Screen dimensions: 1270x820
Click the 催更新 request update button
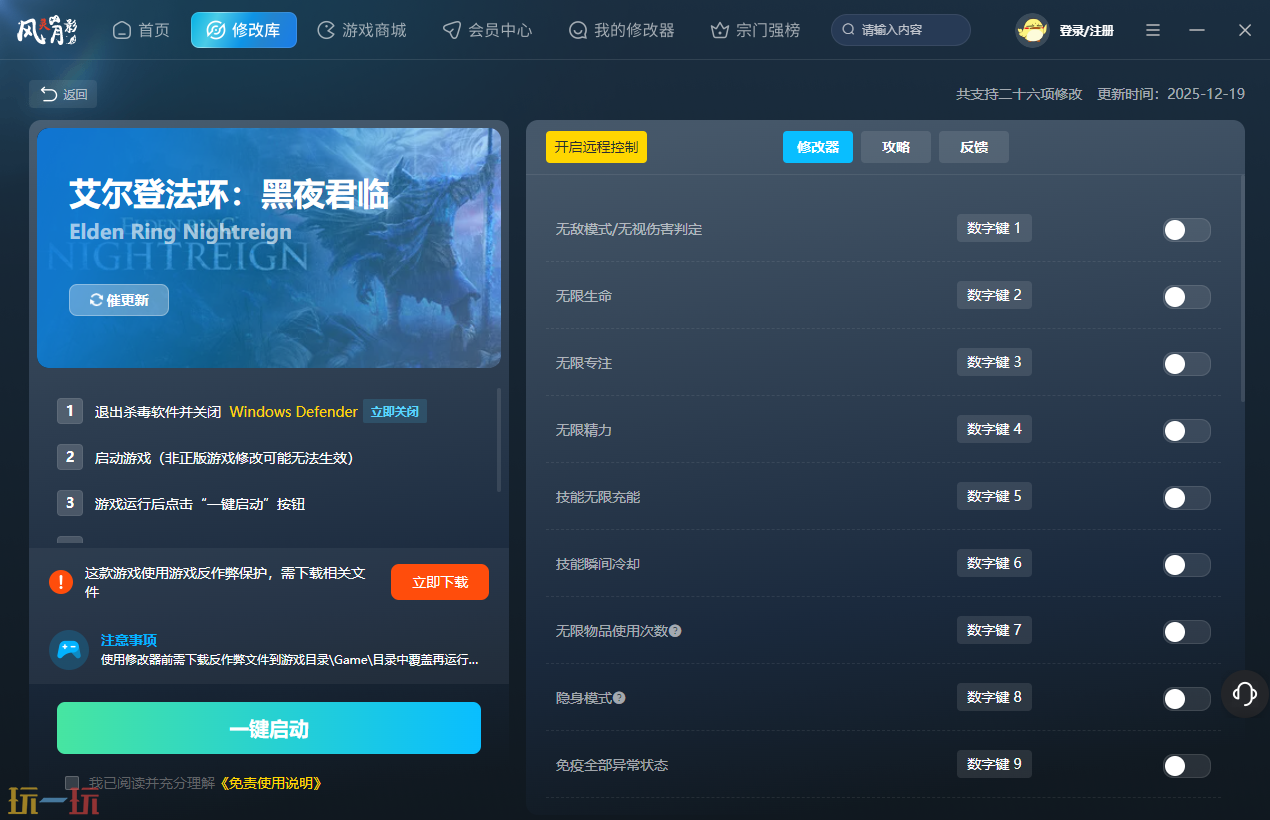(119, 300)
